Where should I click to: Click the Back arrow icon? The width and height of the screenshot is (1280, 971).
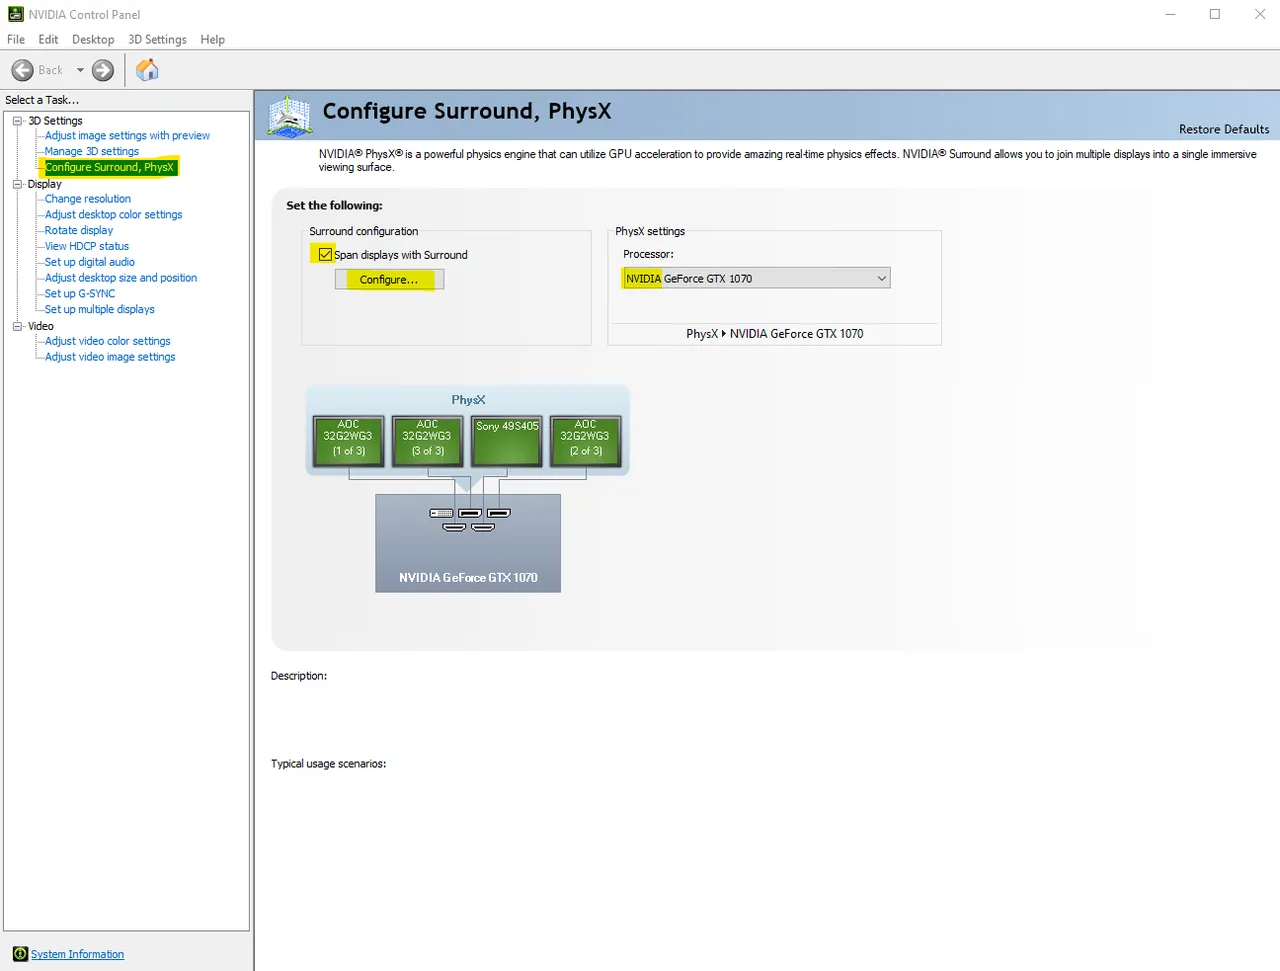pyautogui.click(x=22, y=70)
